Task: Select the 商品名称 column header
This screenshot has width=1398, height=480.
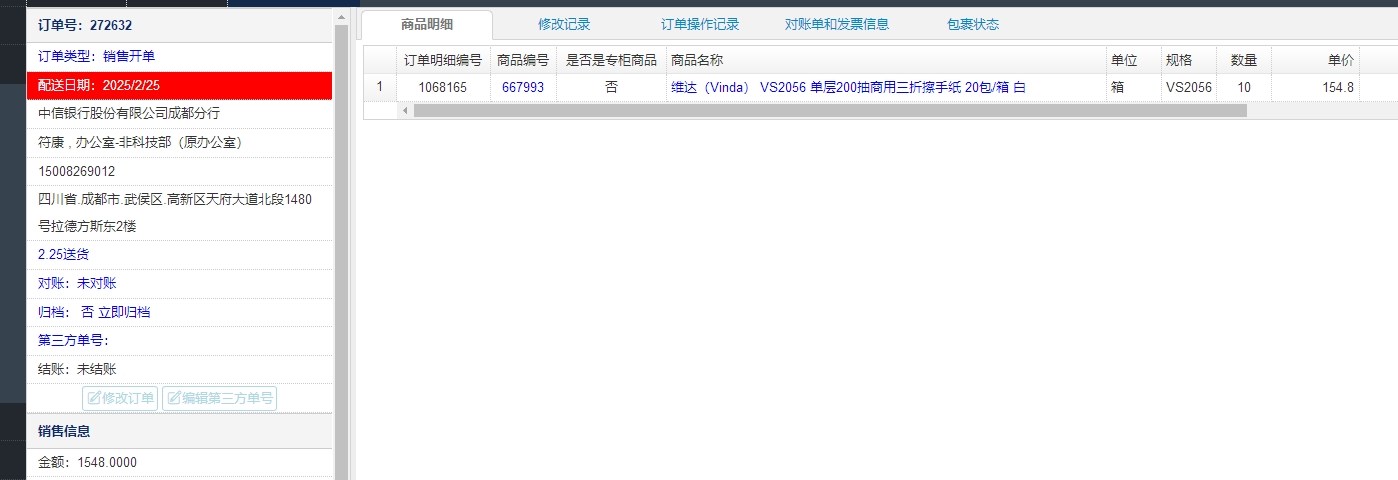Action: click(x=886, y=60)
